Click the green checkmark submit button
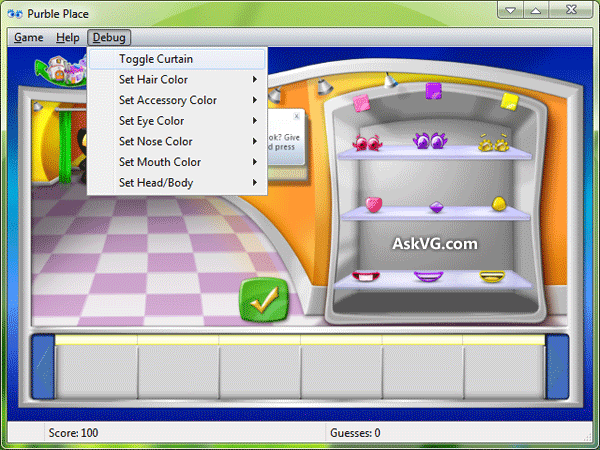Screen dimensions: 600x450 pos(264,300)
